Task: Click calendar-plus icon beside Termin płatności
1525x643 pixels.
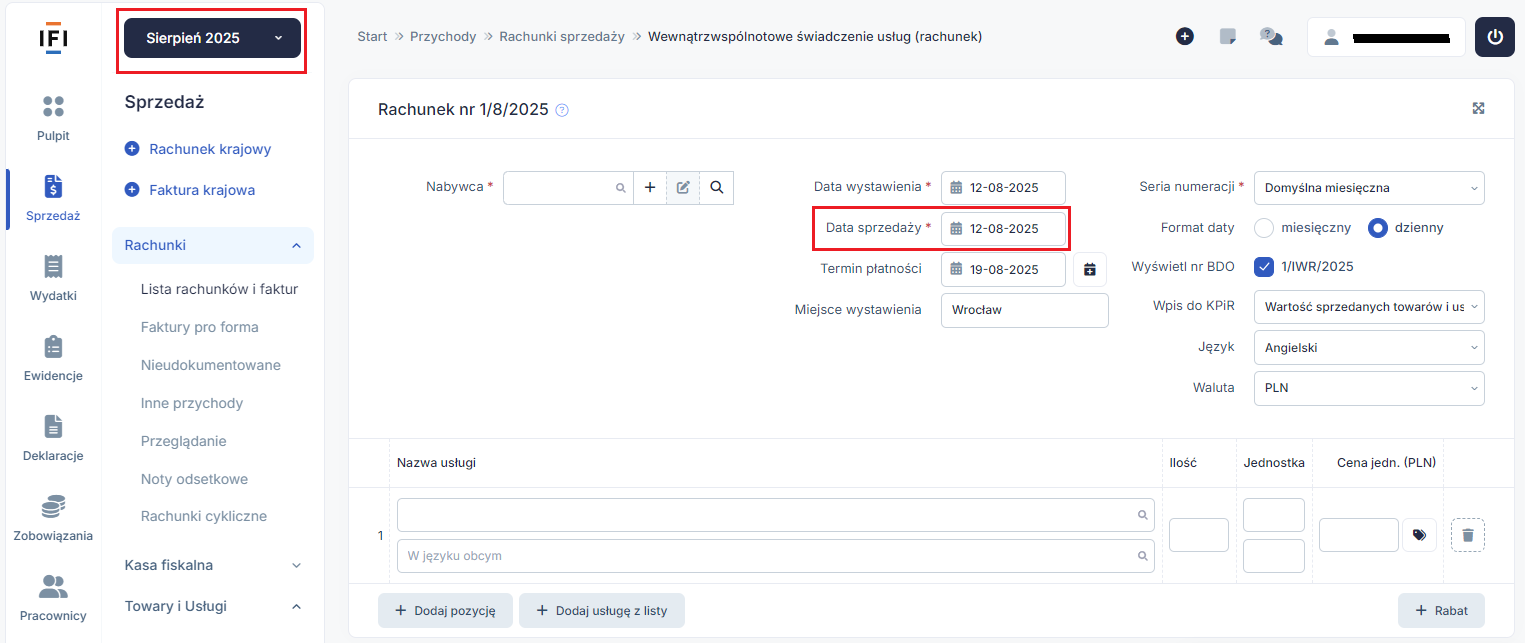Action: tap(1090, 269)
